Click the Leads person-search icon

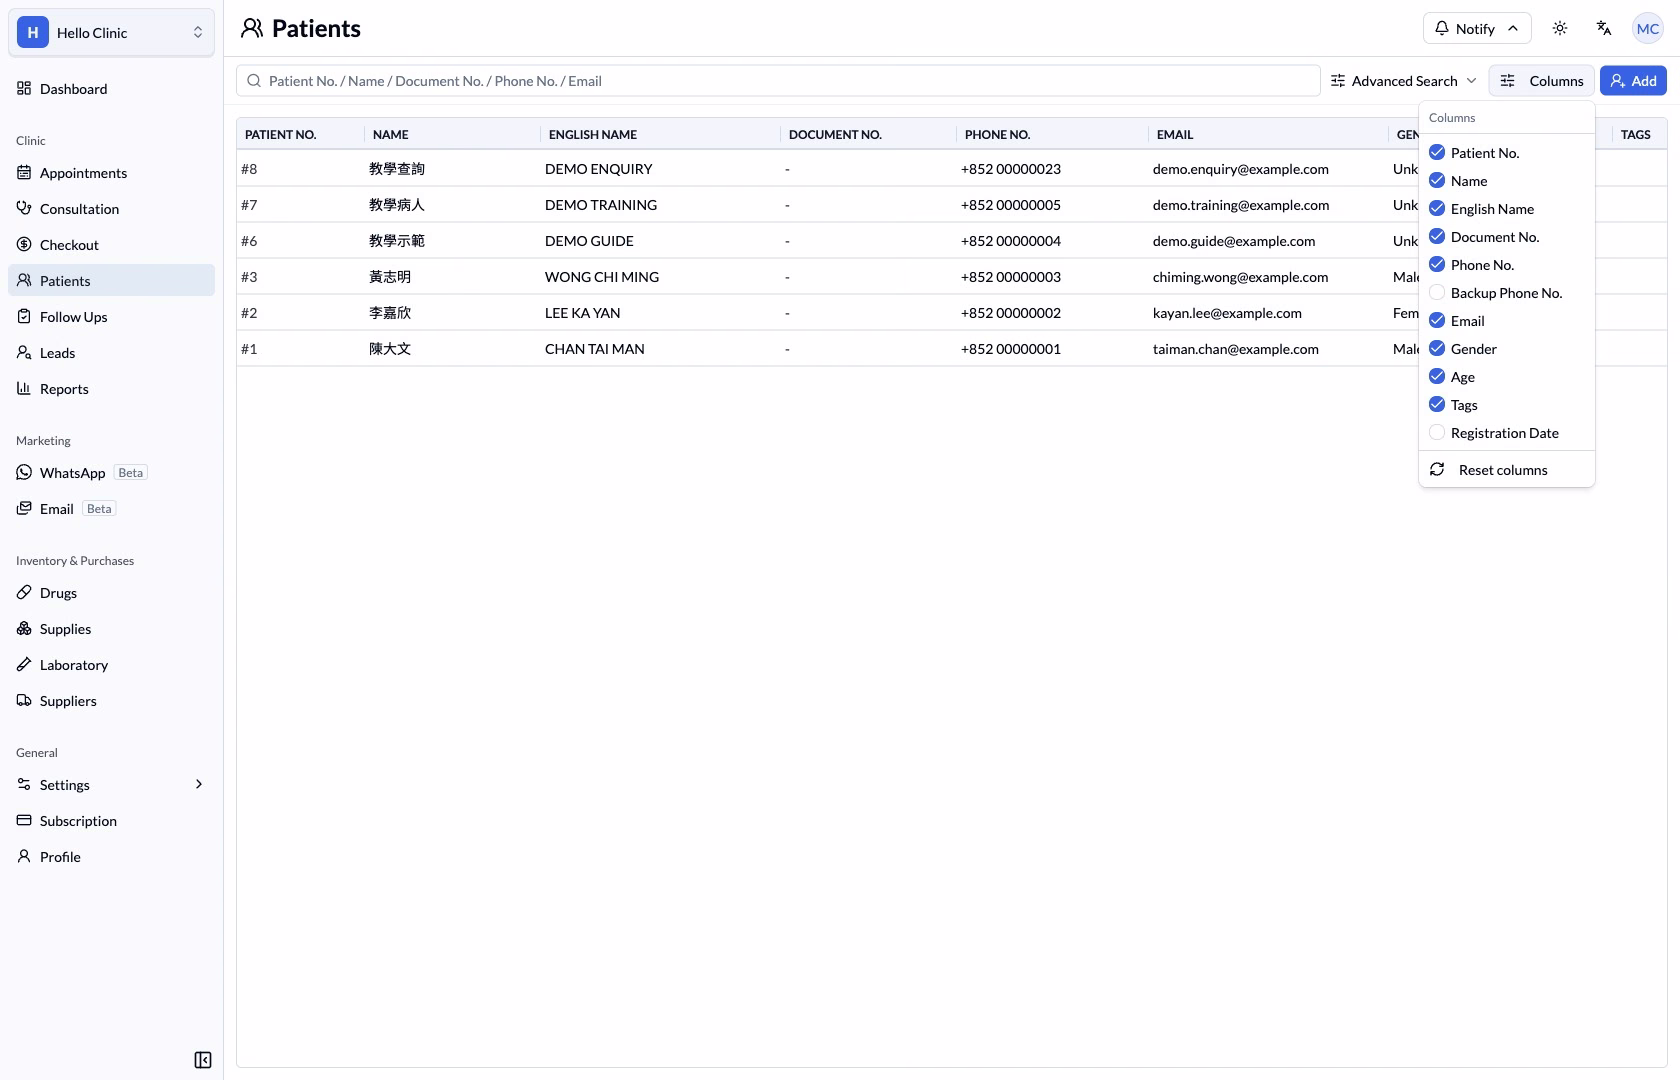[24, 353]
